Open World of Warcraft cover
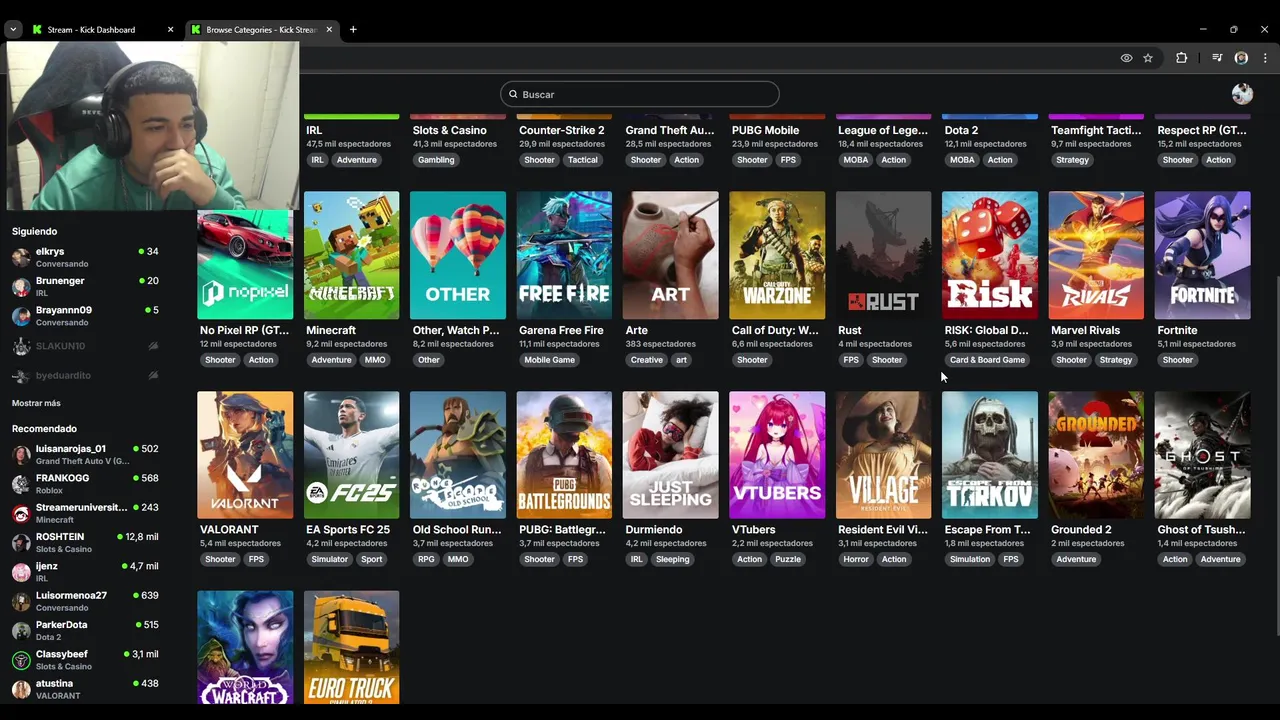The width and height of the screenshot is (1280, 720). pos(245,647)
